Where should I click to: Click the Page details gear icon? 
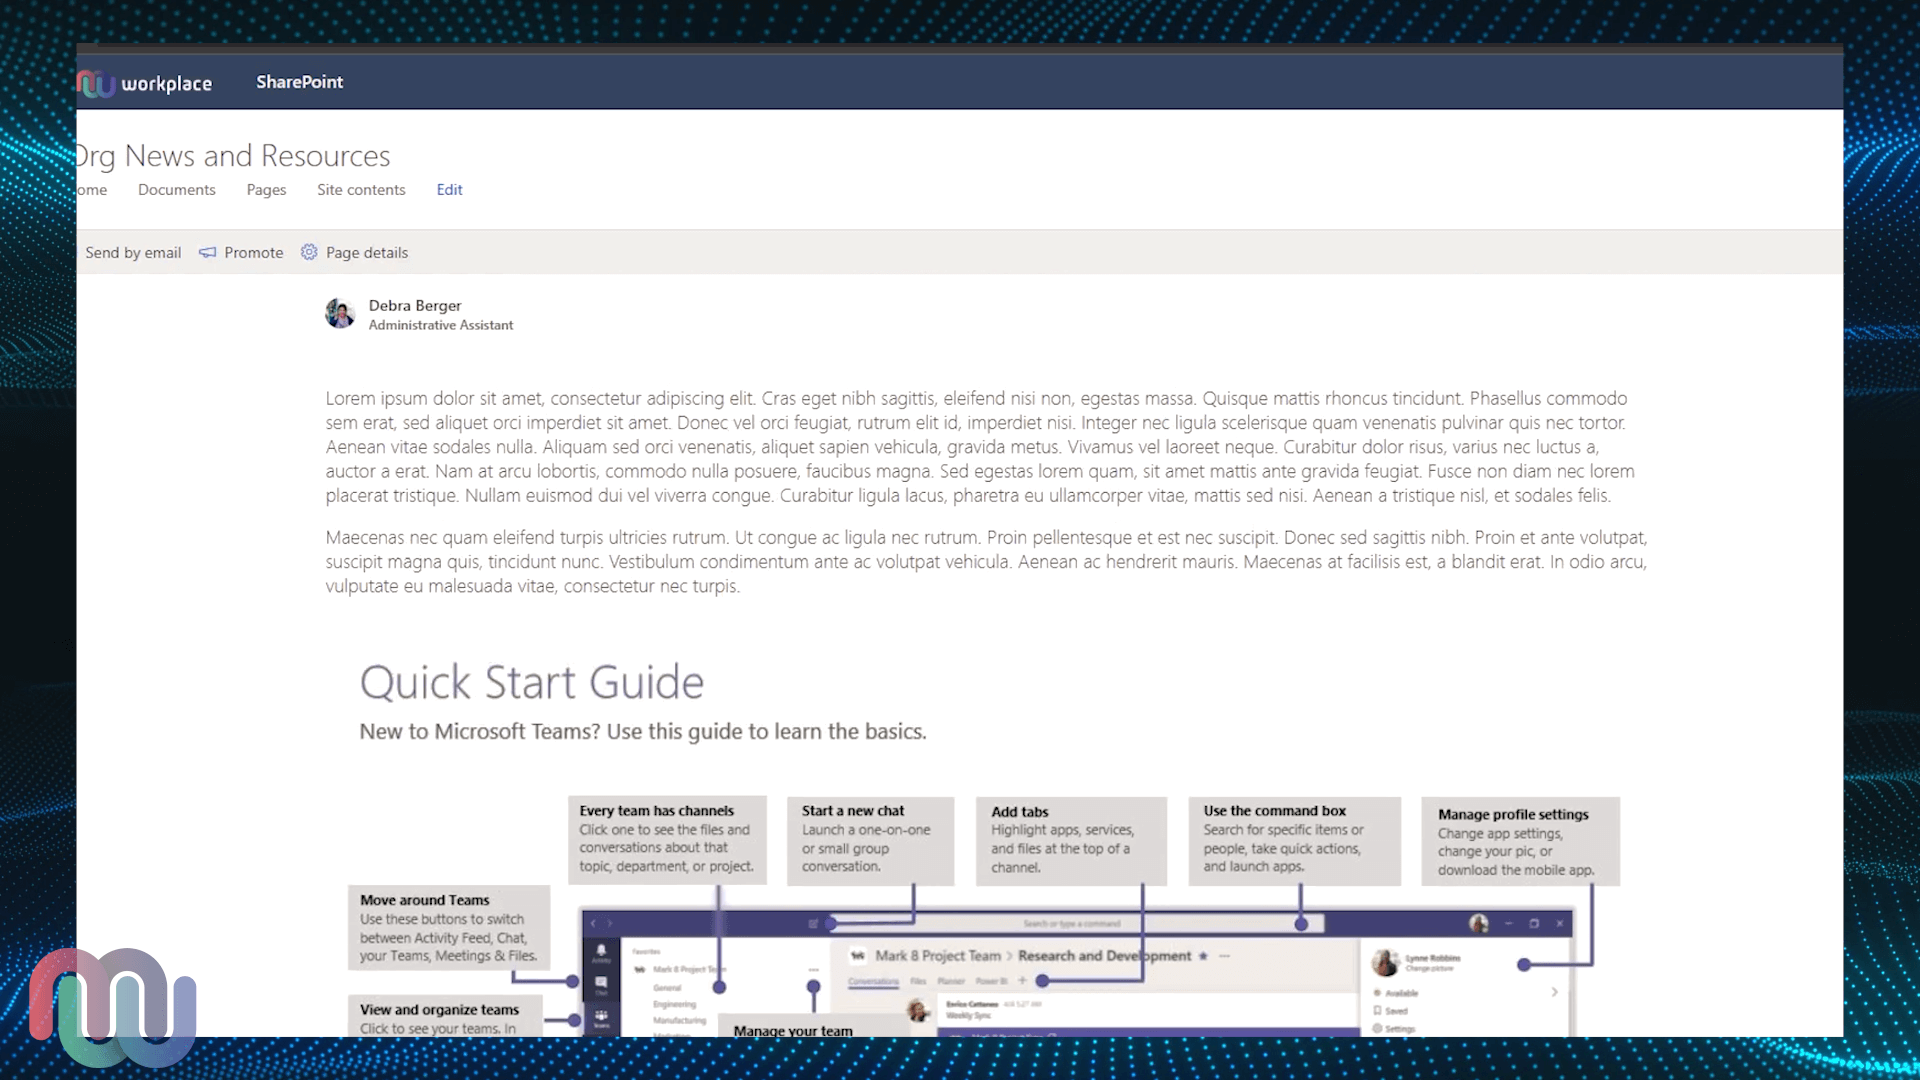pos(309,252)
